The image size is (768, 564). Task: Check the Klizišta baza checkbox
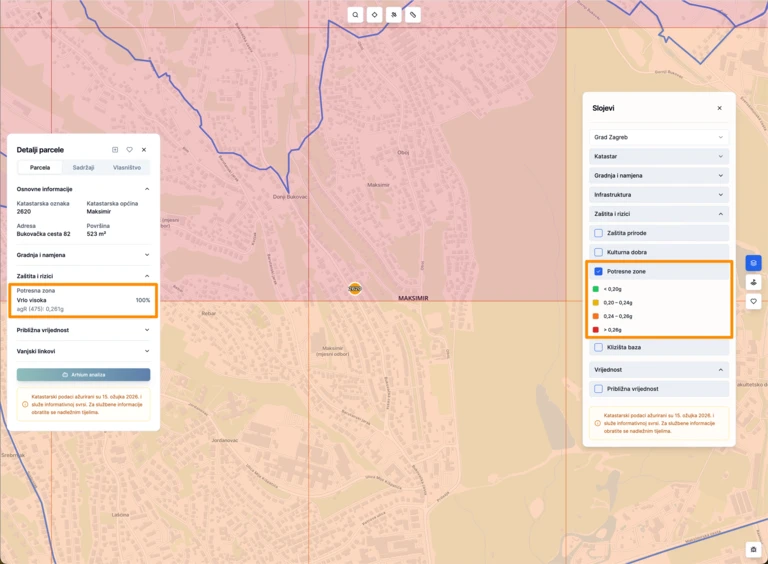599,347
